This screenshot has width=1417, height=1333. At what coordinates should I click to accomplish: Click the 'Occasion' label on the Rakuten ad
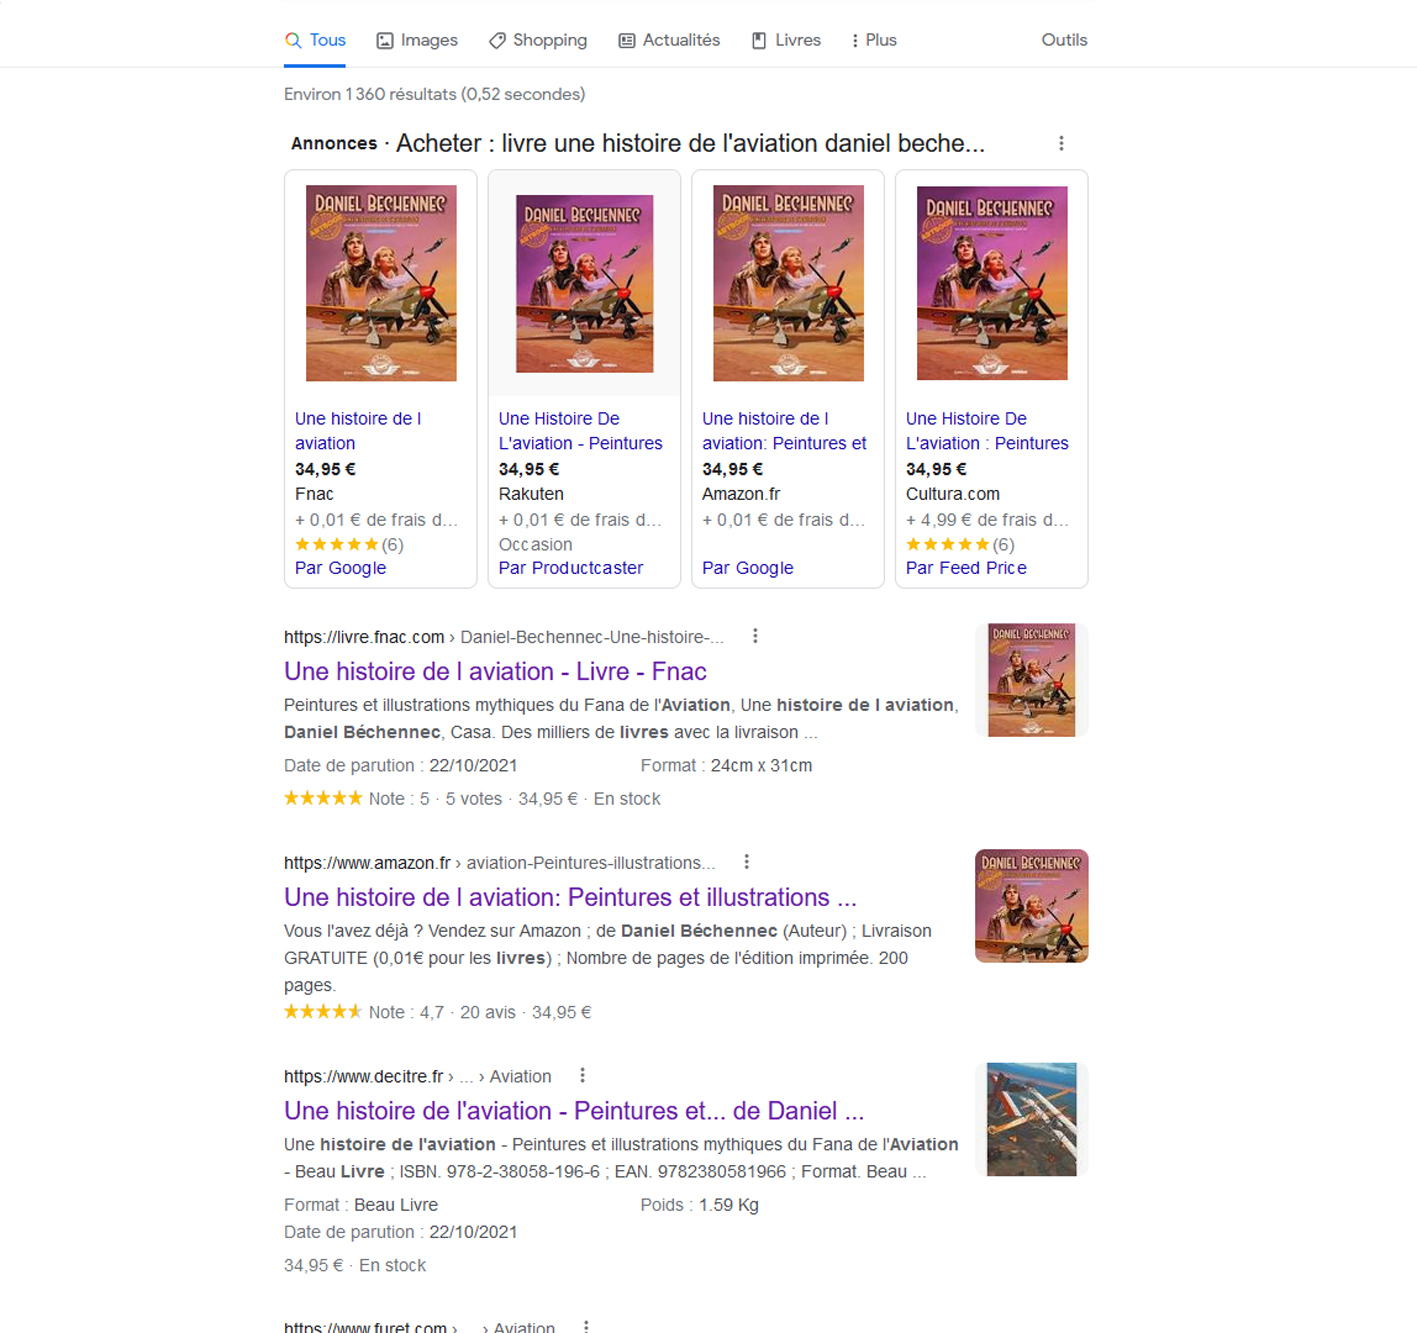click(x=535, y=544)
